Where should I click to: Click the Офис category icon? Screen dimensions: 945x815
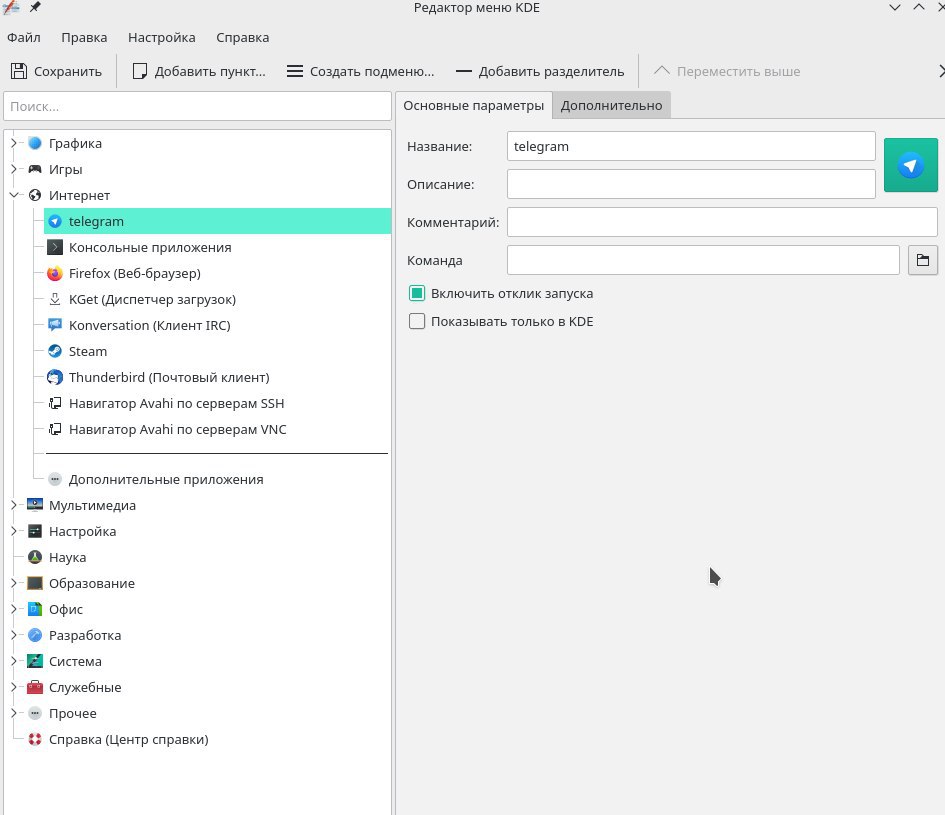pos(35,609)
